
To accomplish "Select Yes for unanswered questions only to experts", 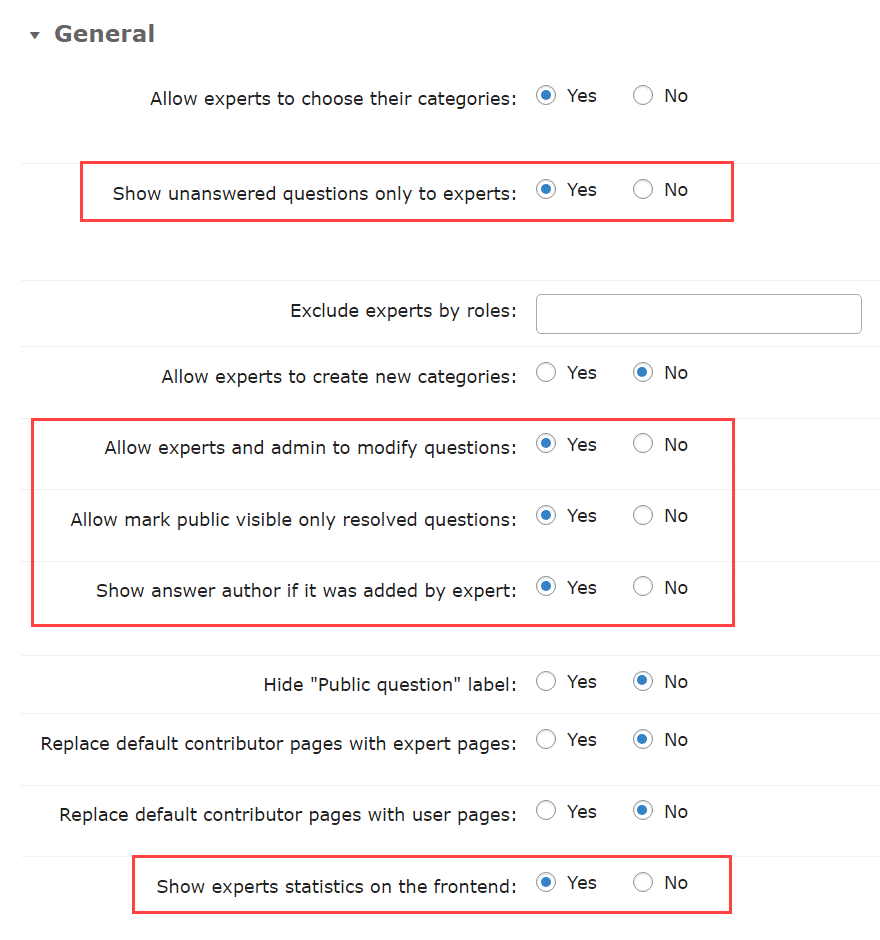I will point(546,189).
